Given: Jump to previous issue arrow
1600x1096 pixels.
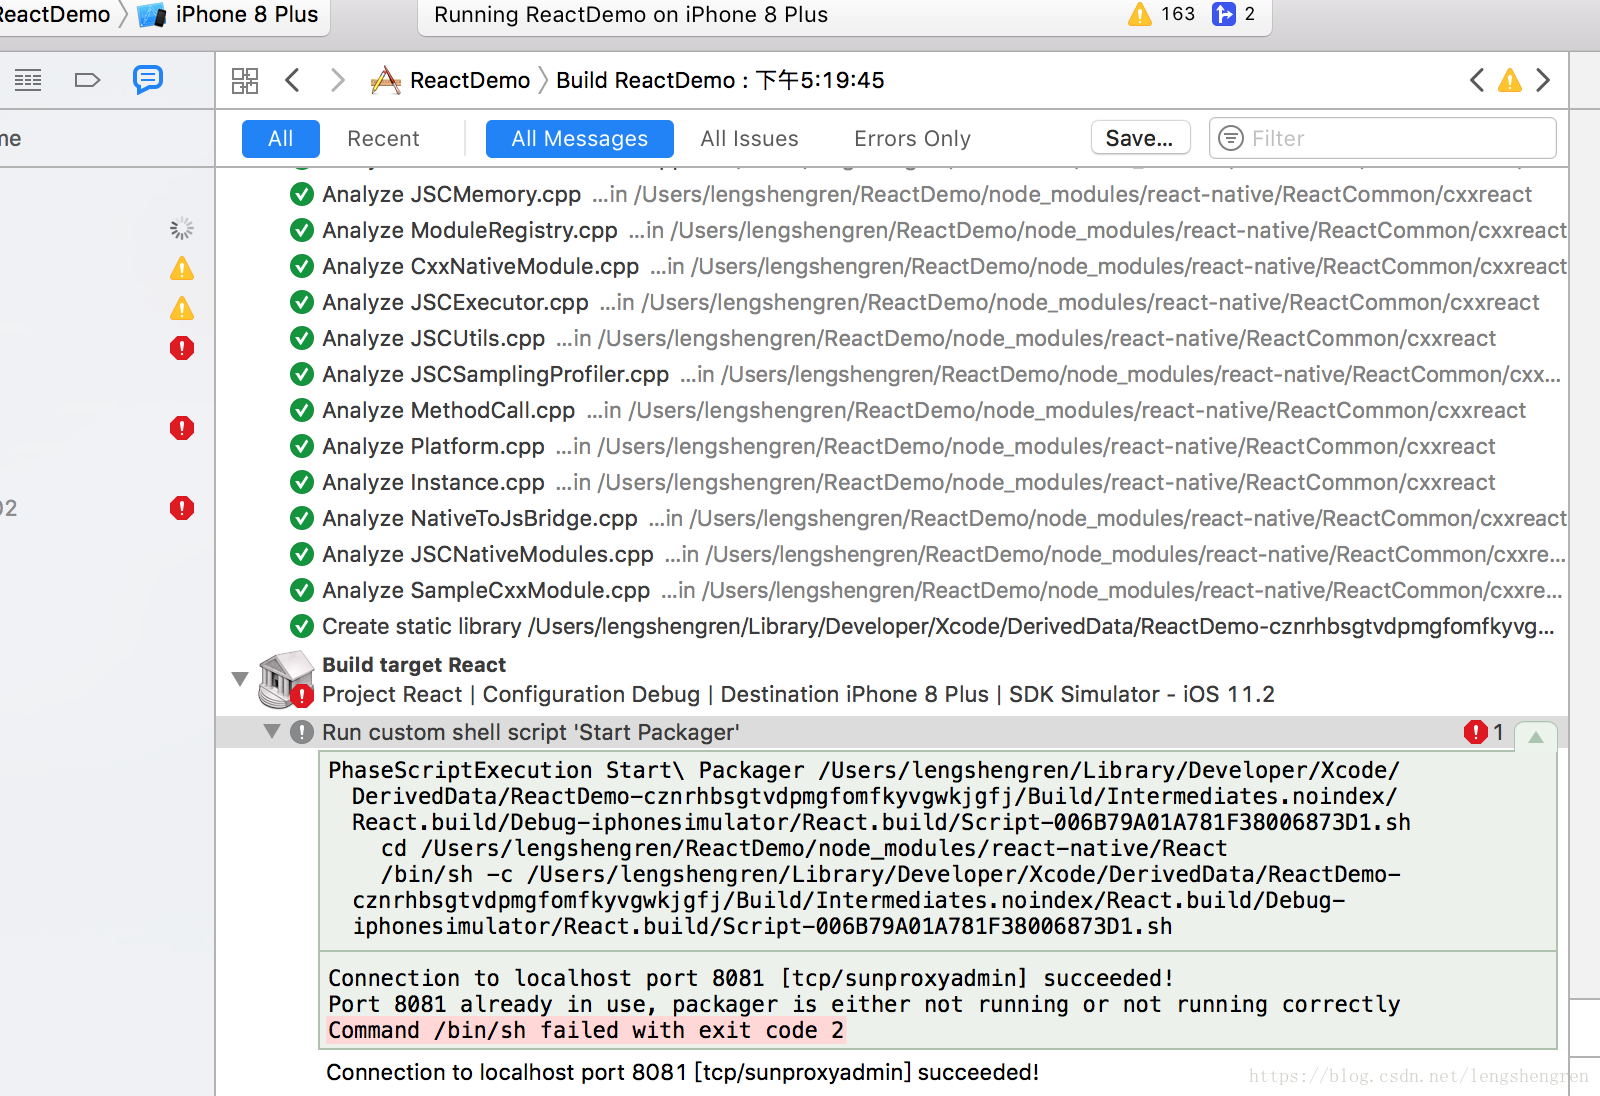Looking at the screenshot, I should click(1477, 80).
